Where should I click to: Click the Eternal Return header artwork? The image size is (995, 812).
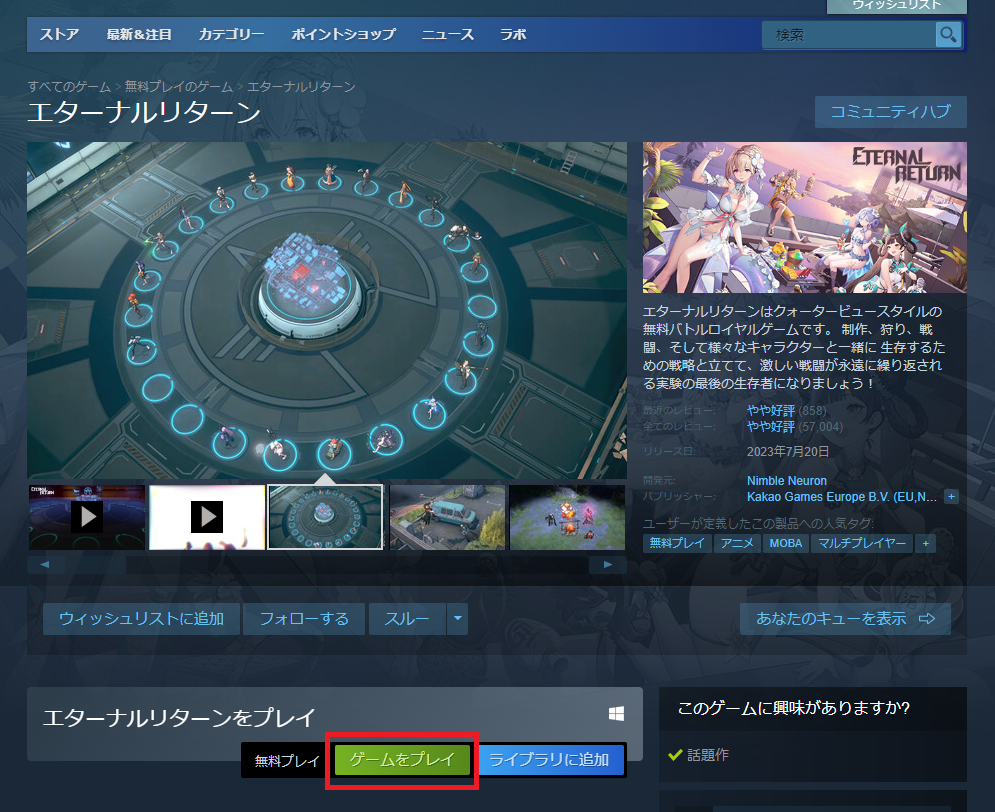805,218
